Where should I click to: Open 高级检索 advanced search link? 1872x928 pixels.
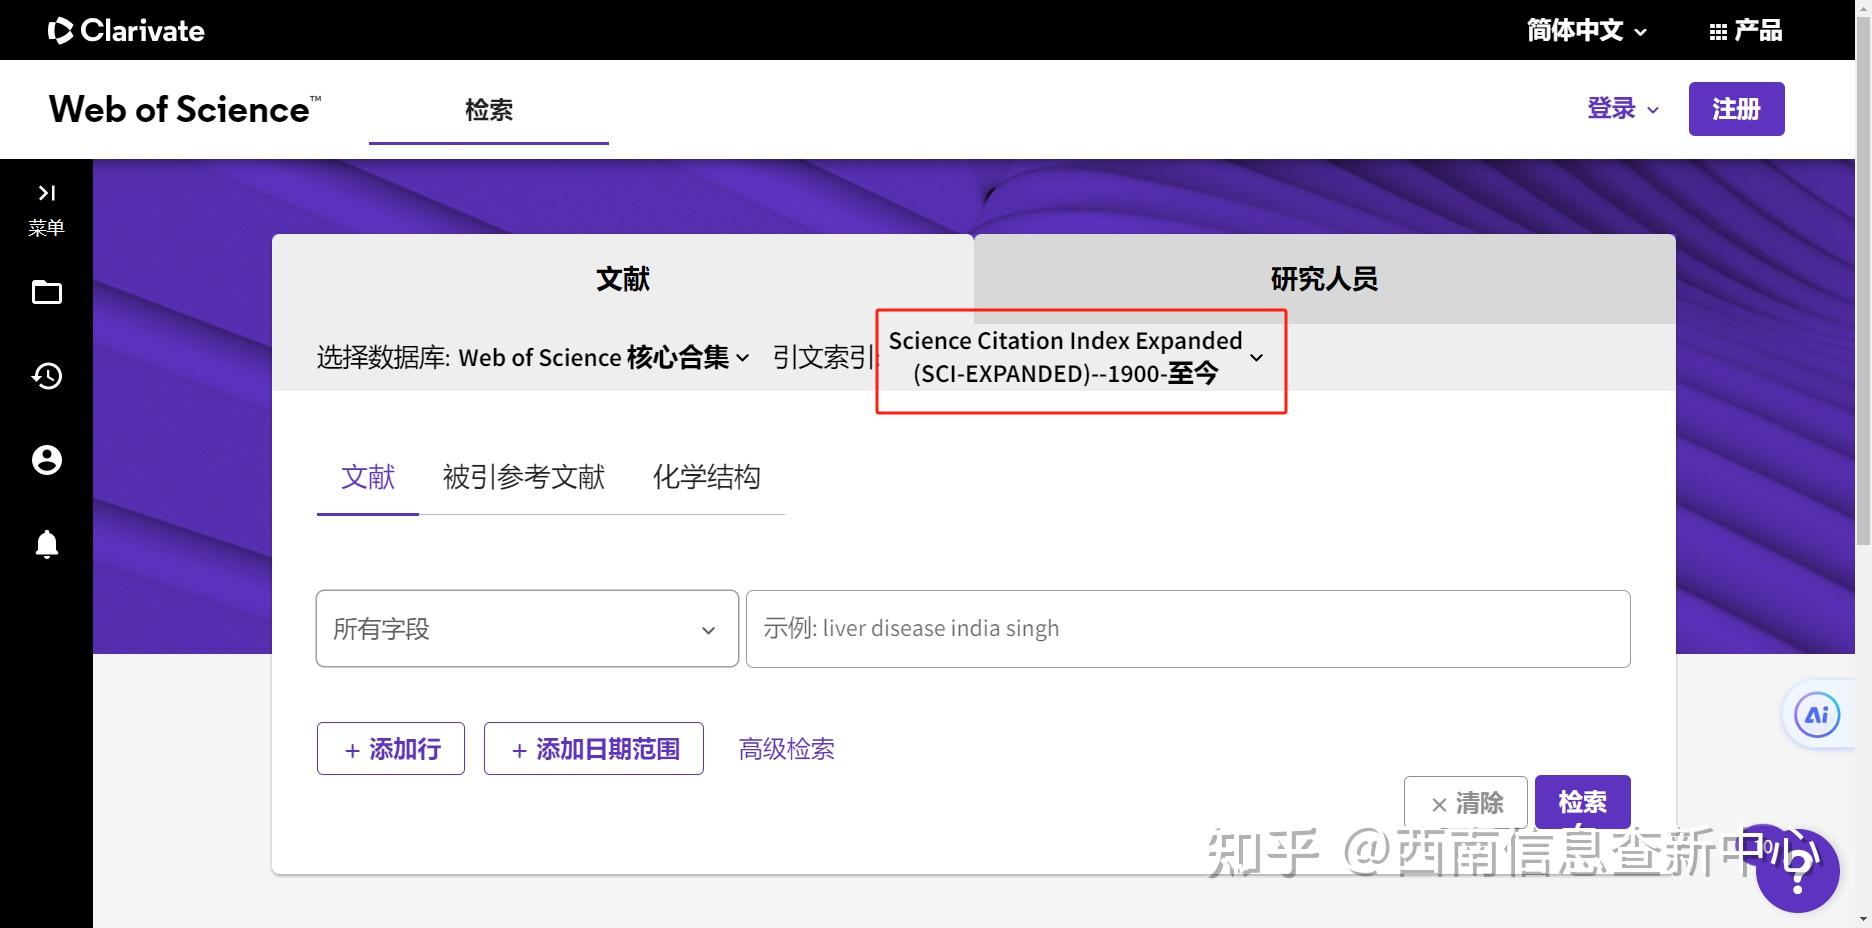[786, 748]
